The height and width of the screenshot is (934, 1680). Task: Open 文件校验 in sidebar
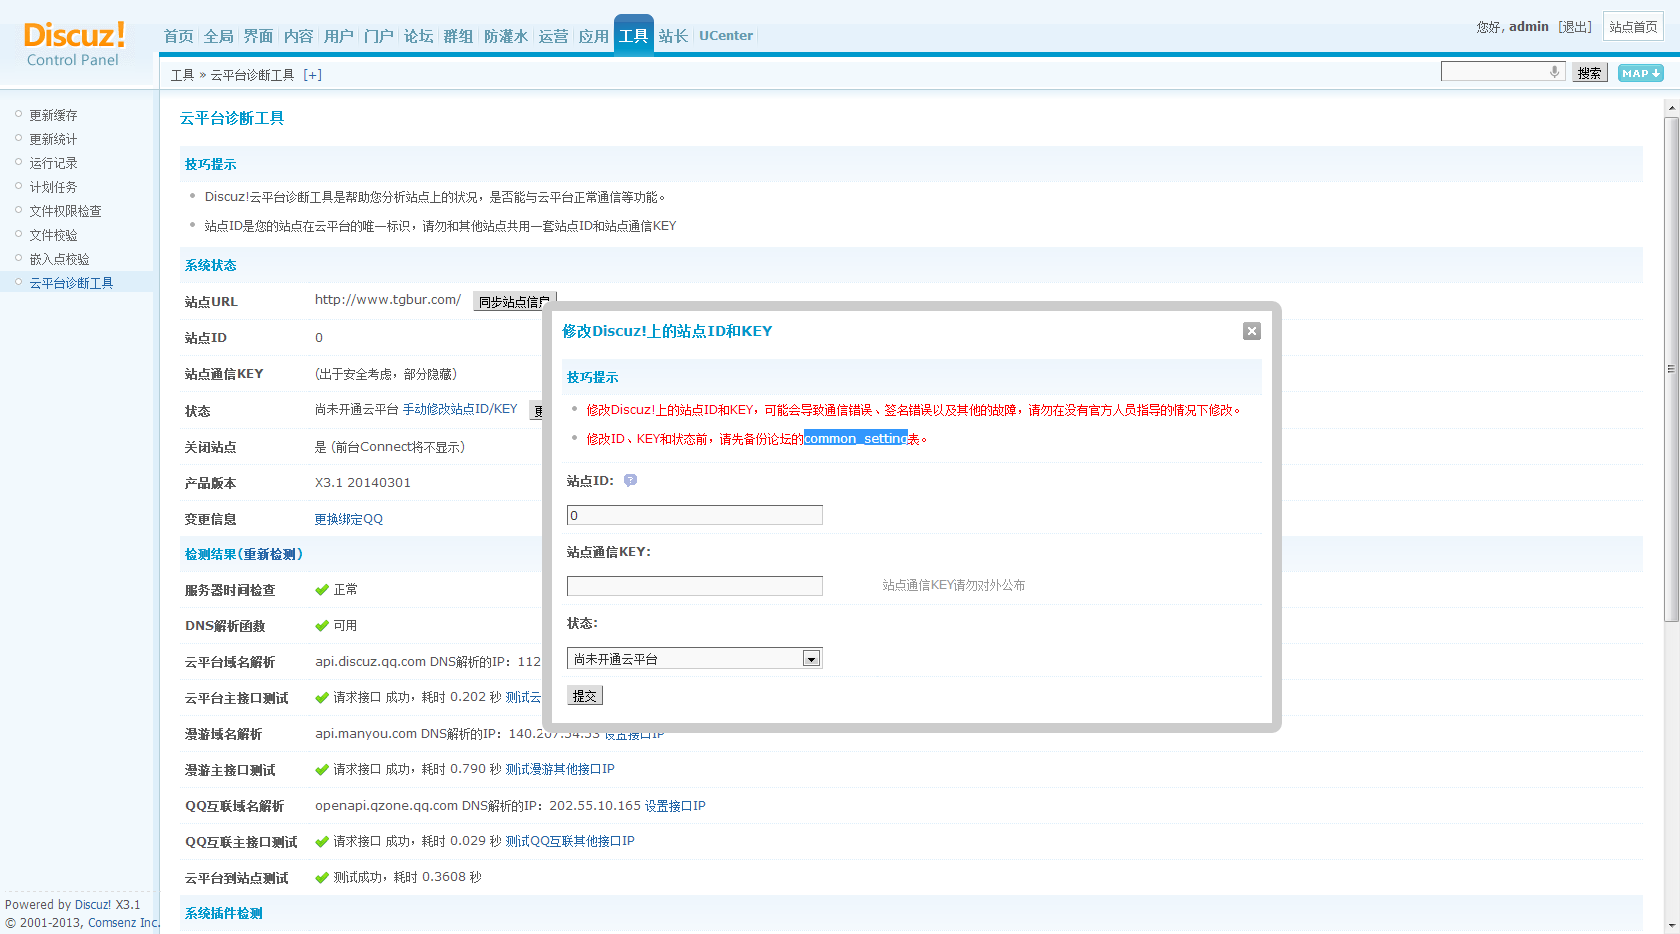53,235
